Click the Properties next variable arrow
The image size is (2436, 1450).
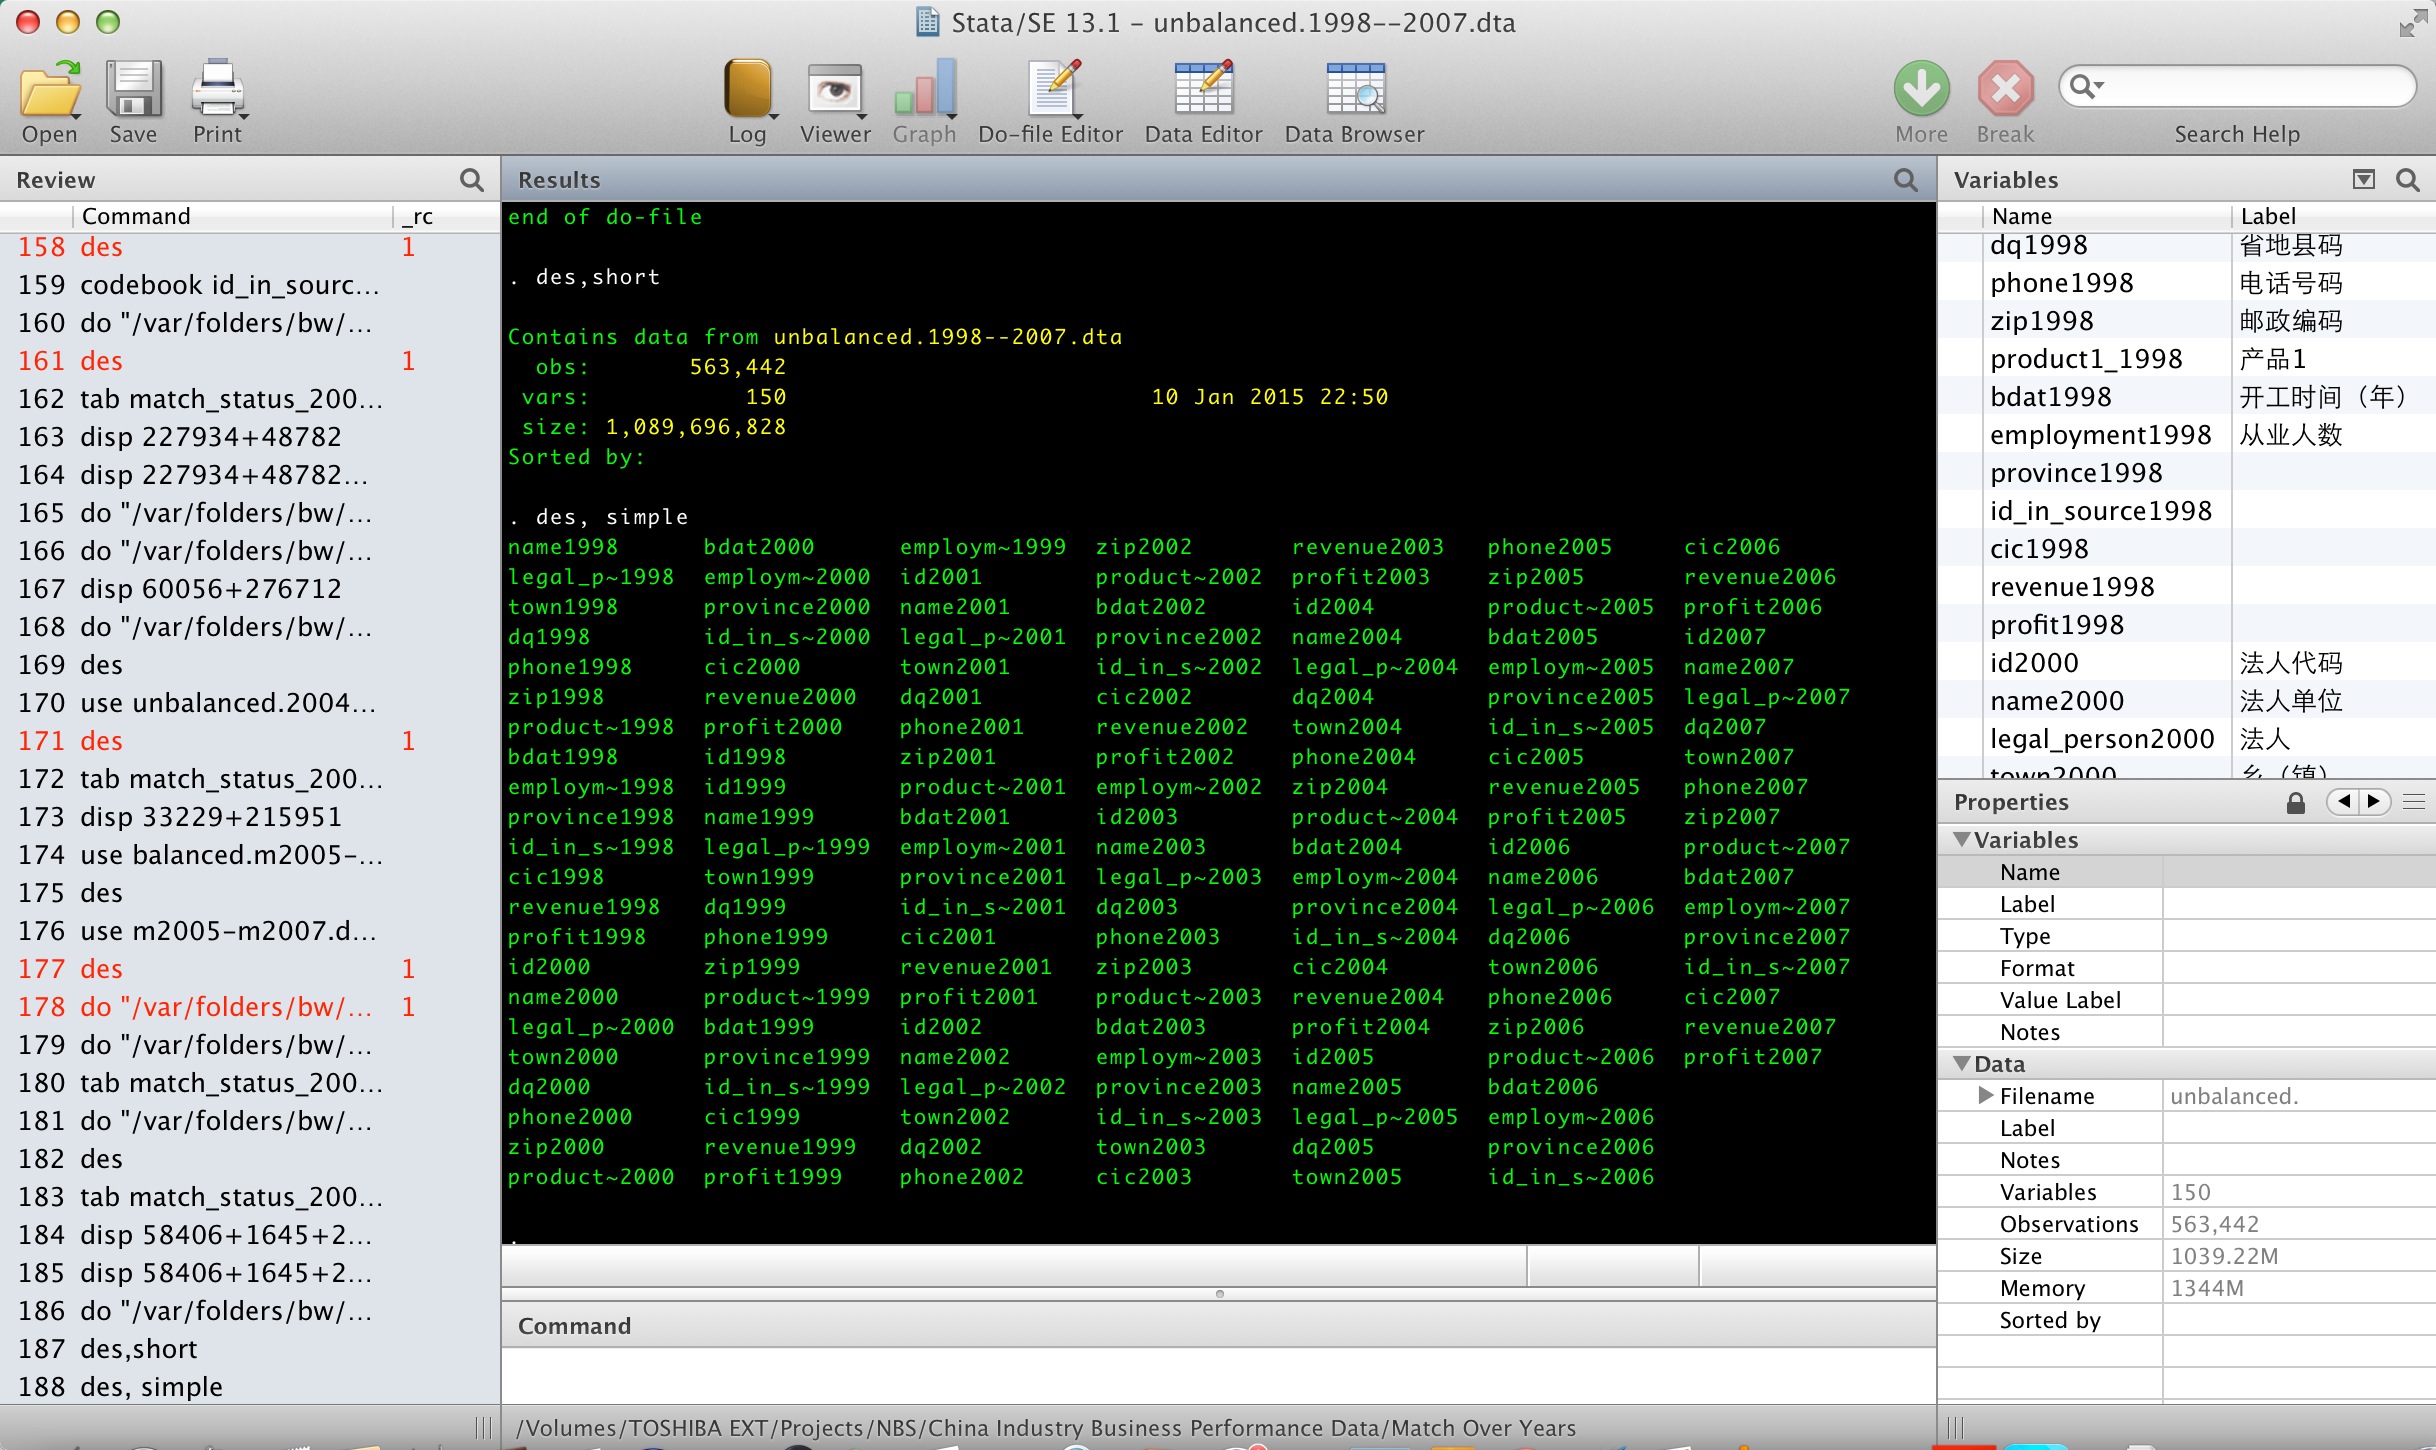click(2375, 802)
